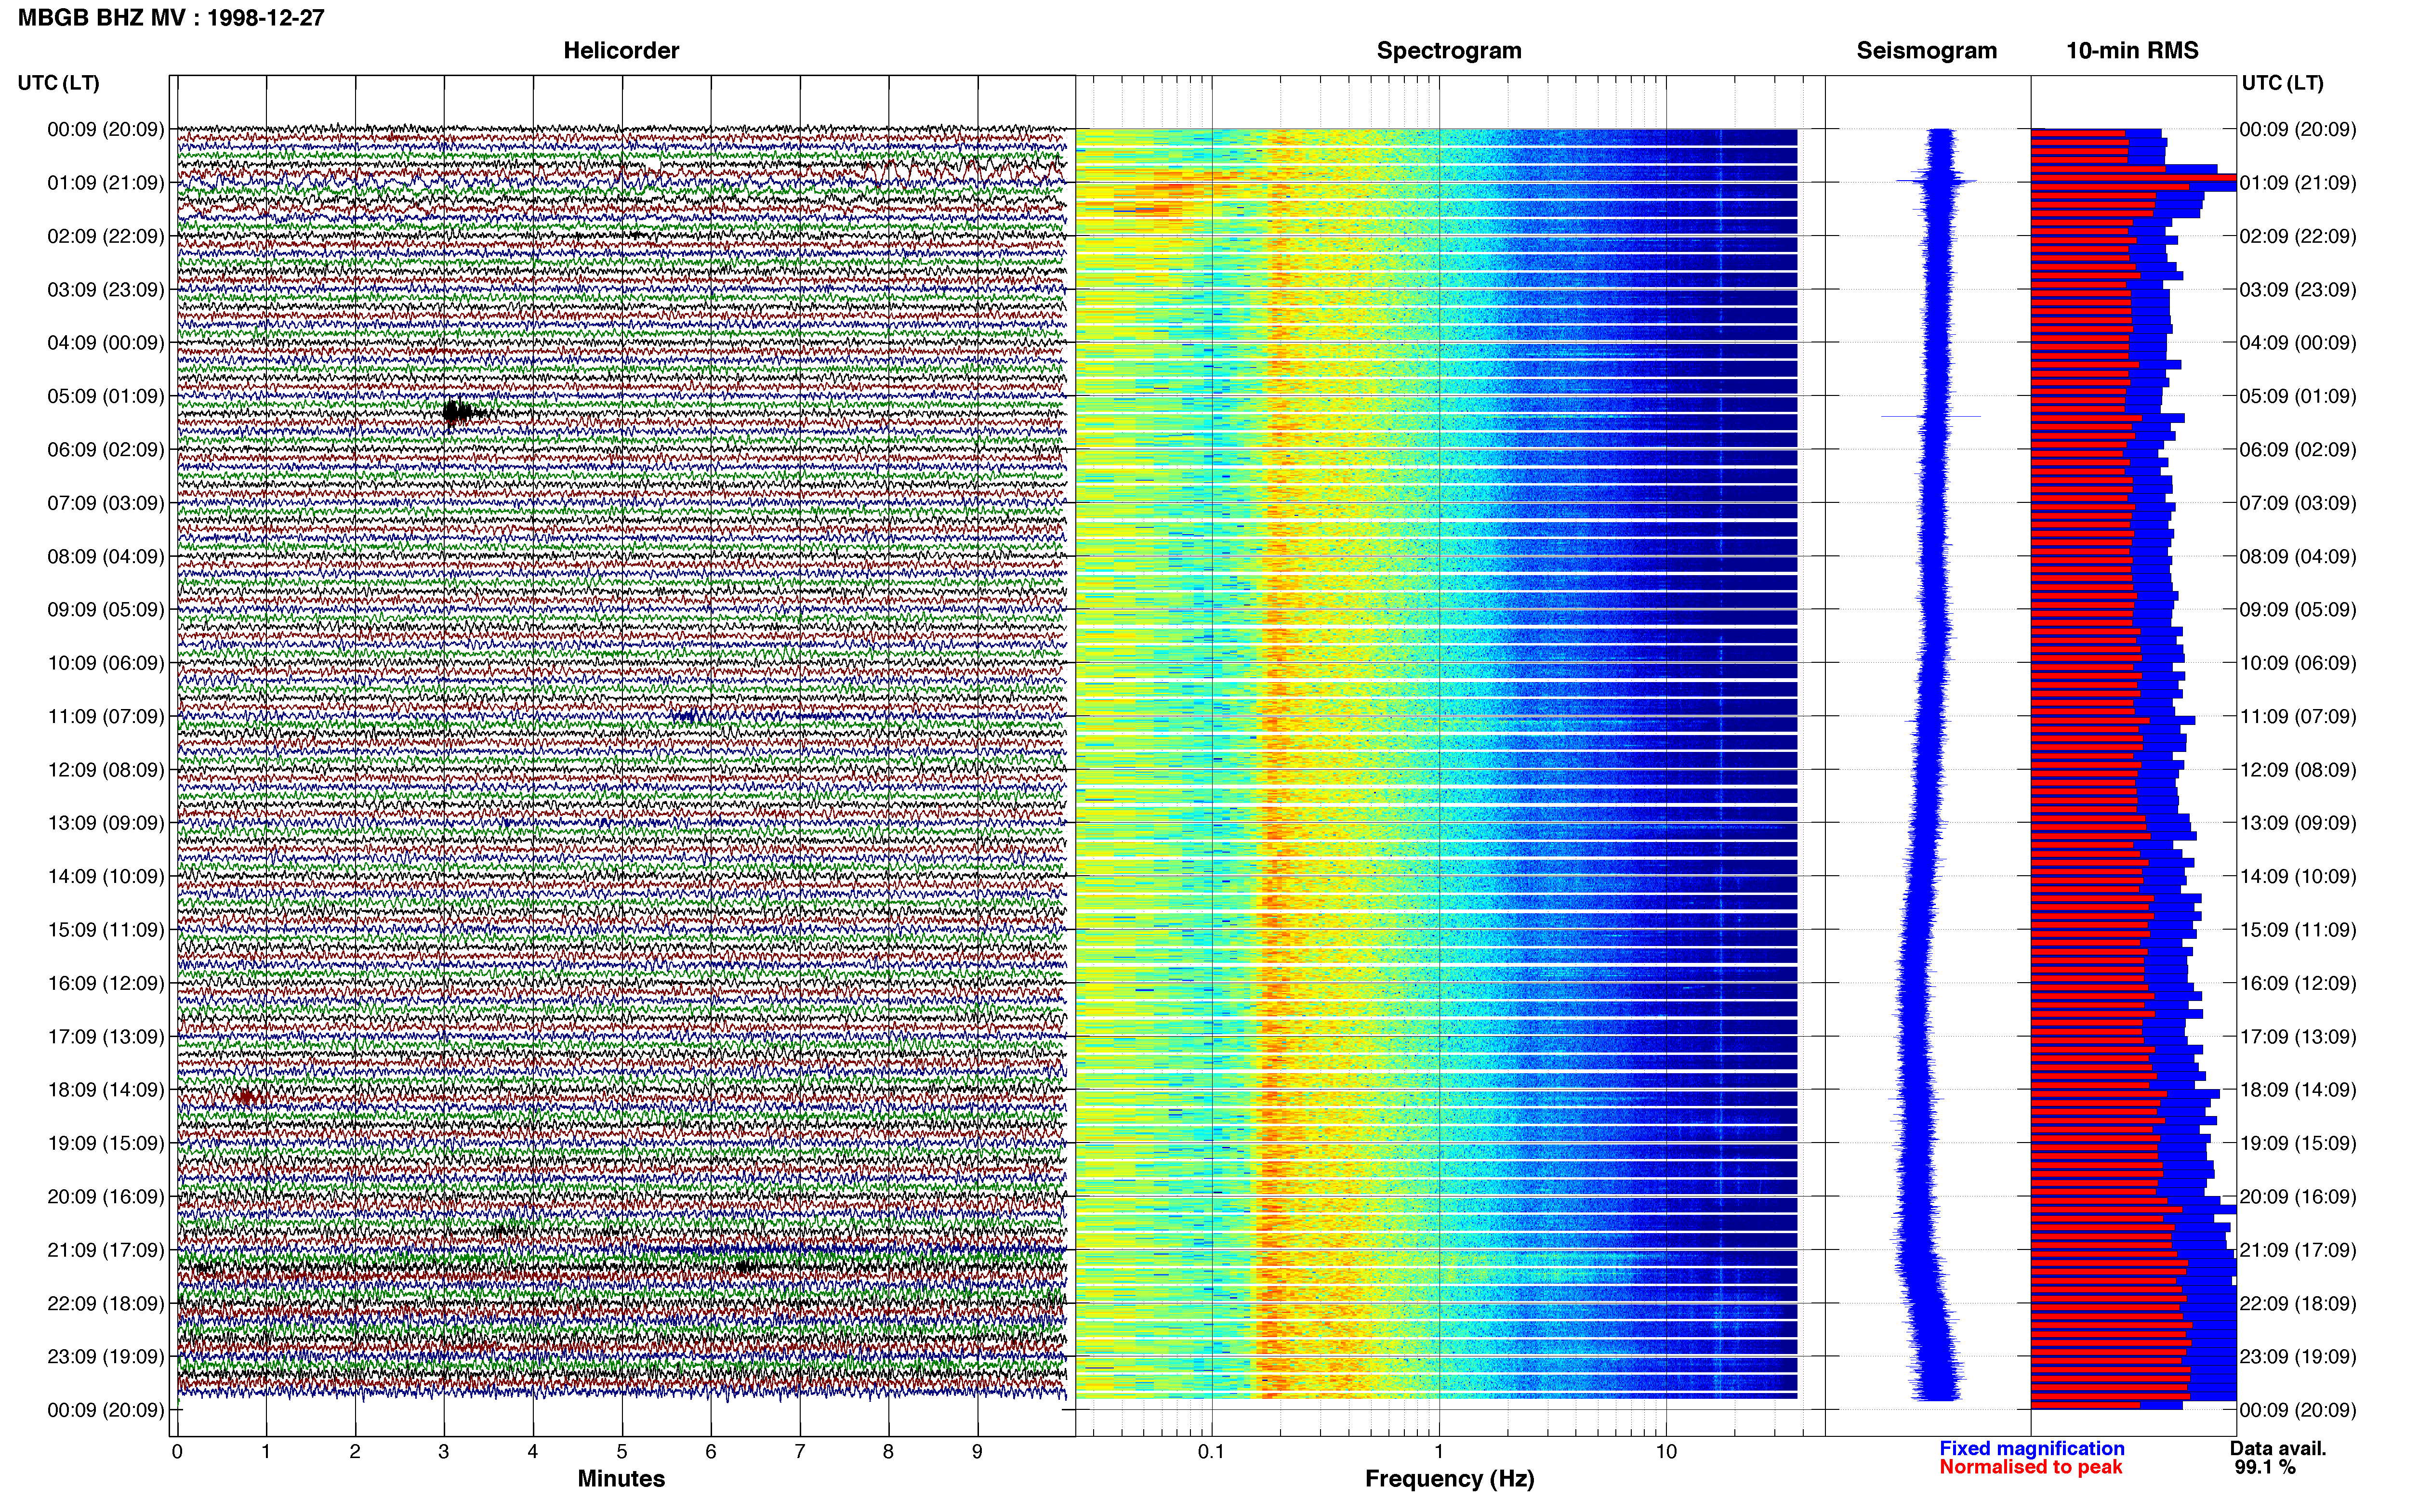Image resolution: width=2418 pixels, height=1512 pixels.
Task: Click the left UTC (LT) axis label
Action: click(x=59, y=83)
